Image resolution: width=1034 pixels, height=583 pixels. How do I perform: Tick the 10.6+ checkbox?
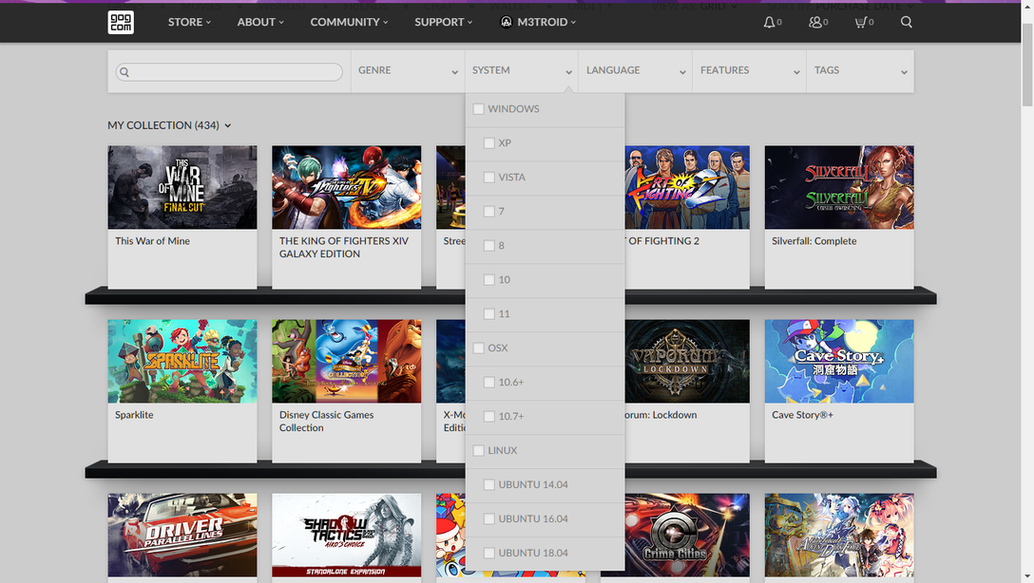click(489, 383)
